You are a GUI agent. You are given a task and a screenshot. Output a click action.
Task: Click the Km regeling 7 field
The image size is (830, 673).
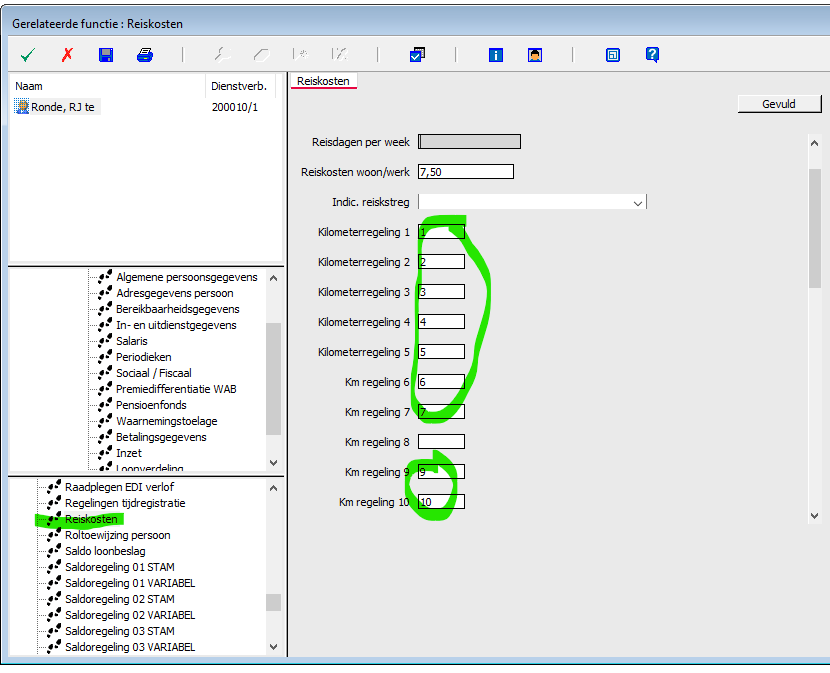pyautogui.click(x=441, y=411)
